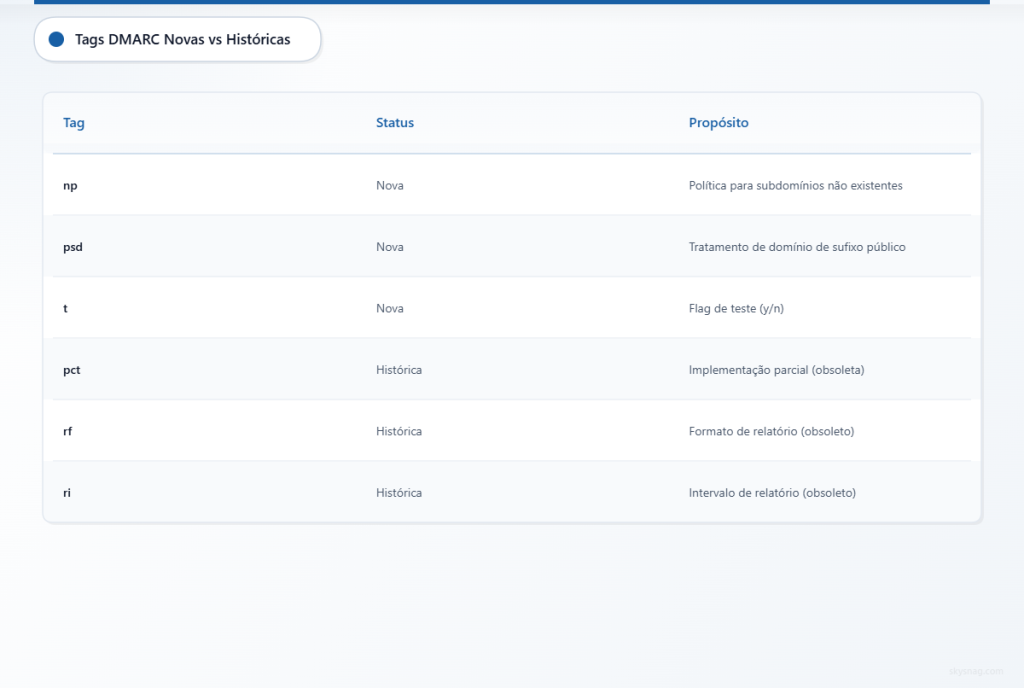Click the 'Propósito' column header
Screen dimensions: 1024x688
(718, 123)
